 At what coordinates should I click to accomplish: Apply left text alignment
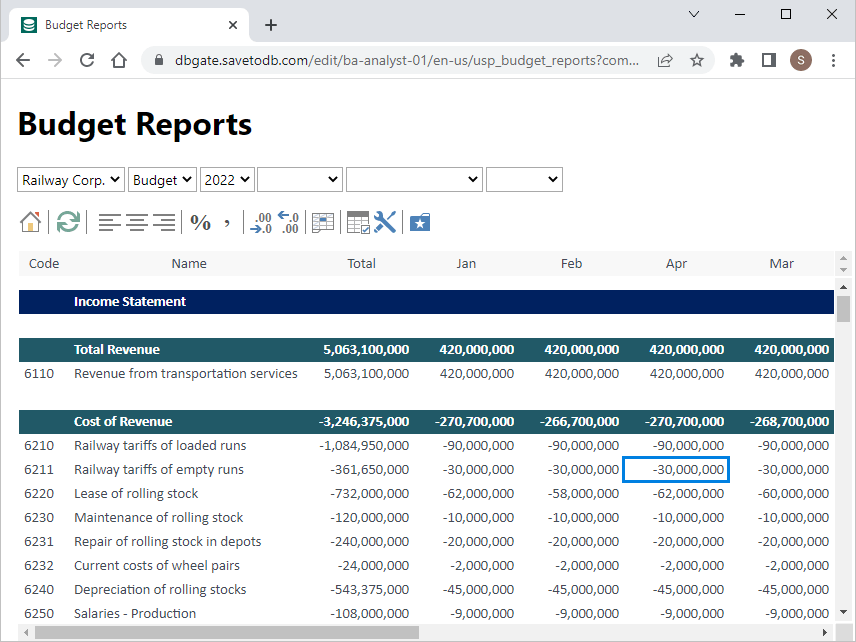pyautogui.click(x=109, y=222)
